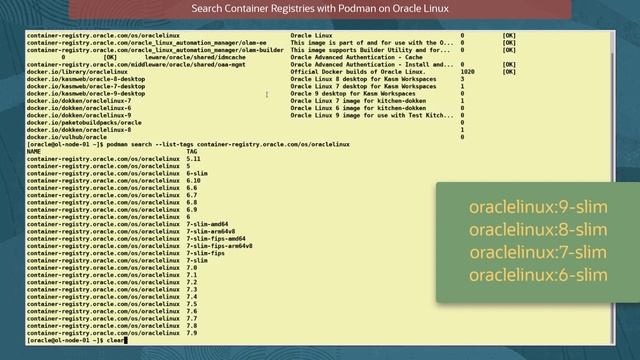Click "oraclelinux:8-slim" in the green overlay
Viewport: 640px width, 360px height.
[538, 230]
